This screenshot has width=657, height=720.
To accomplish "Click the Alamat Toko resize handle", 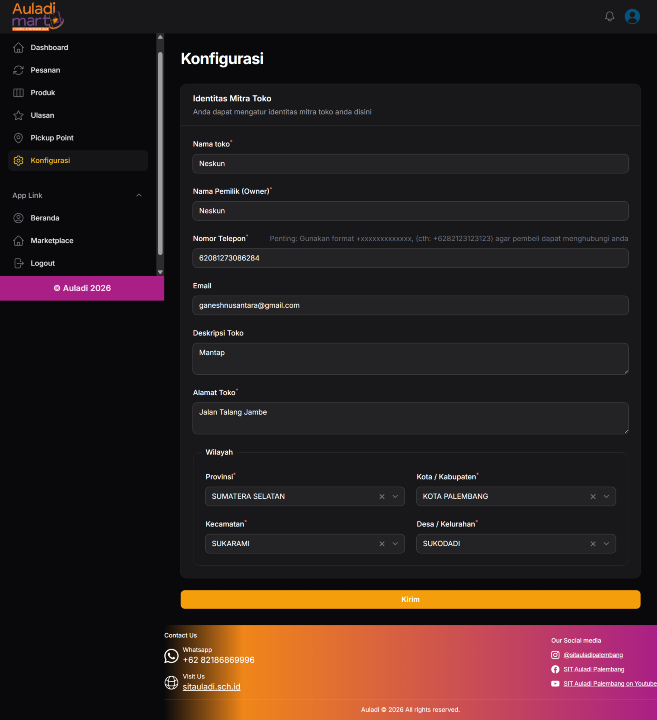I will pyautogui.click(x=625, y=431).
